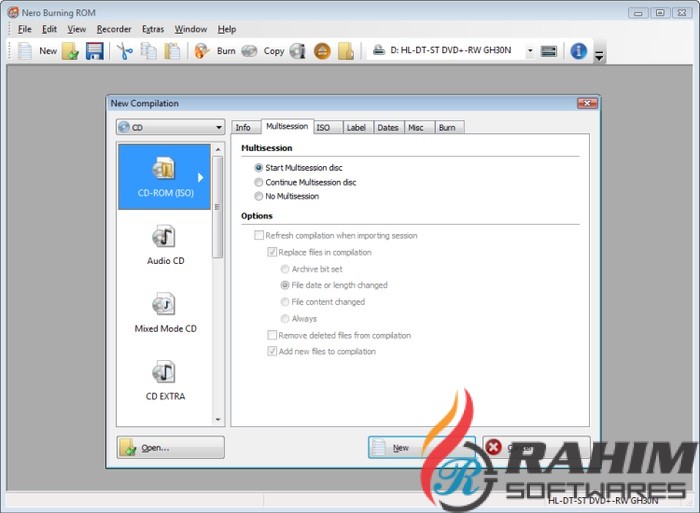Click the Burn flame icon

click(202, 51)
